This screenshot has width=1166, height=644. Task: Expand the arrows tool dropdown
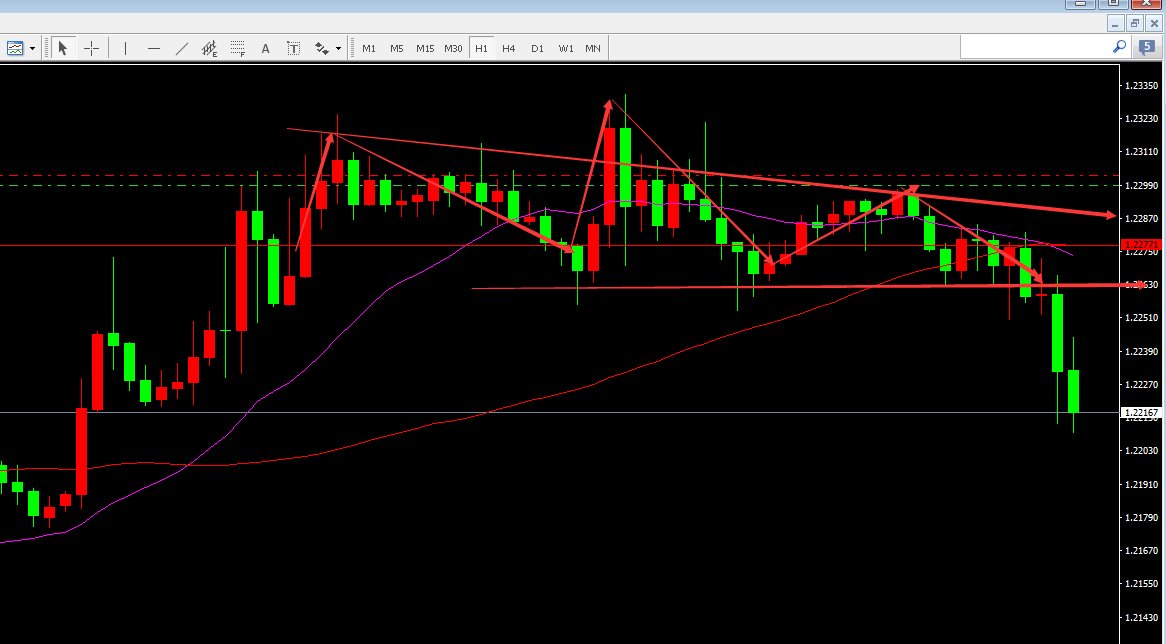click(x=338, y=49)
